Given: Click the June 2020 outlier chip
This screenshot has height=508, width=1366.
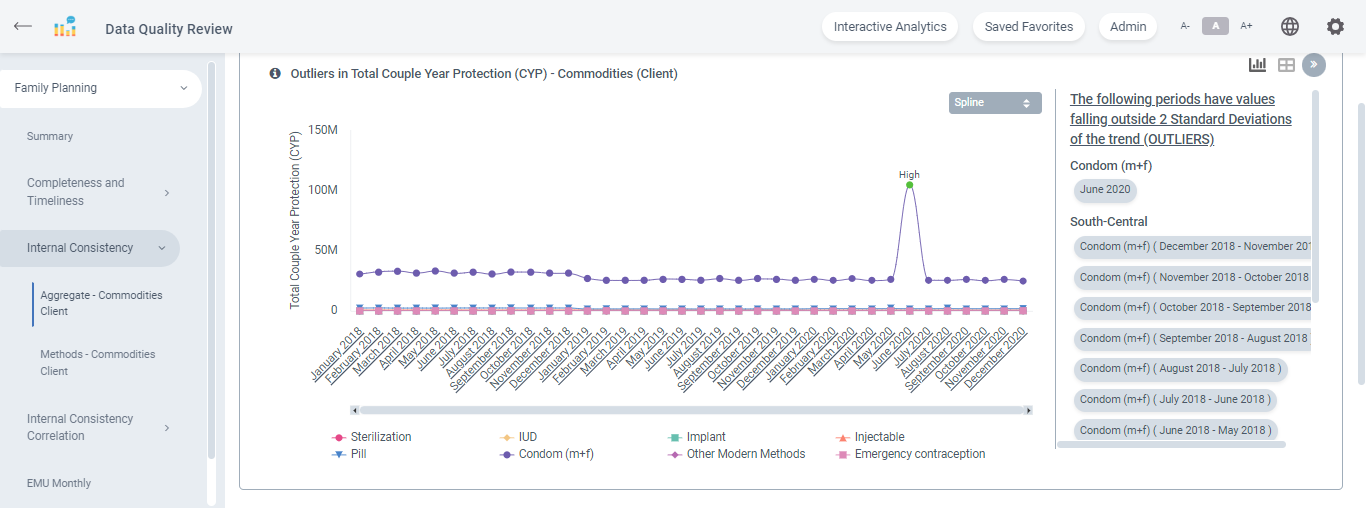Looking at the screenshot, I should click(1105, 189).
